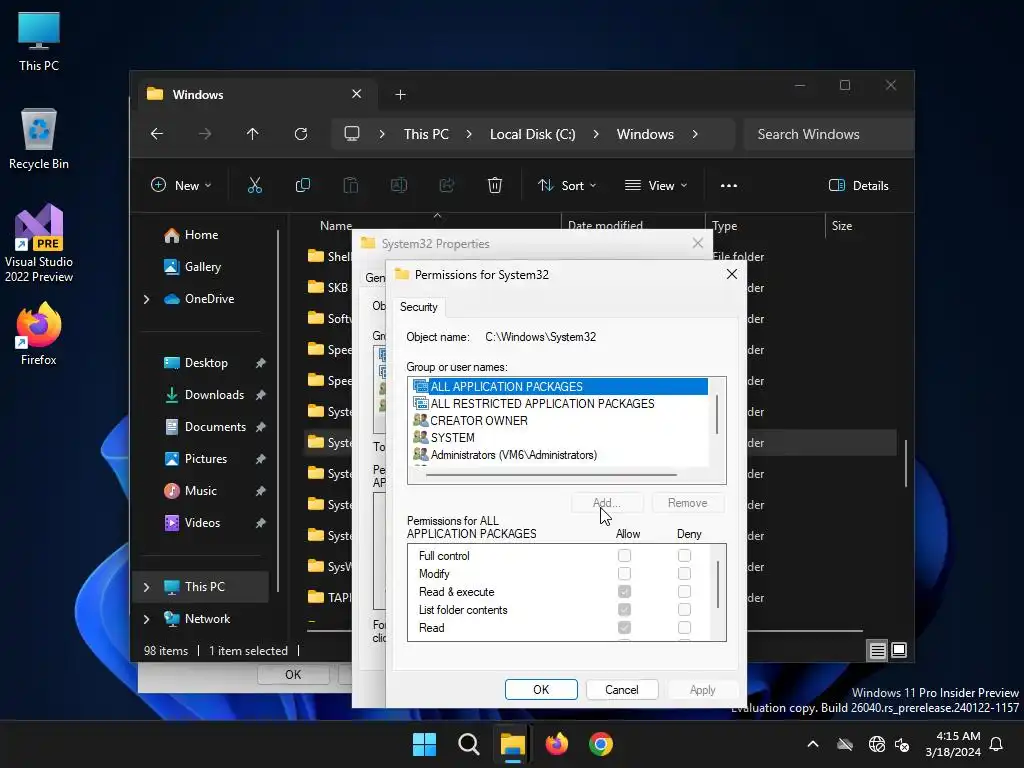This screenshot has height=768, width=1024.
Task: Show hidden system tray icons chevron
Action: [813, 744]
